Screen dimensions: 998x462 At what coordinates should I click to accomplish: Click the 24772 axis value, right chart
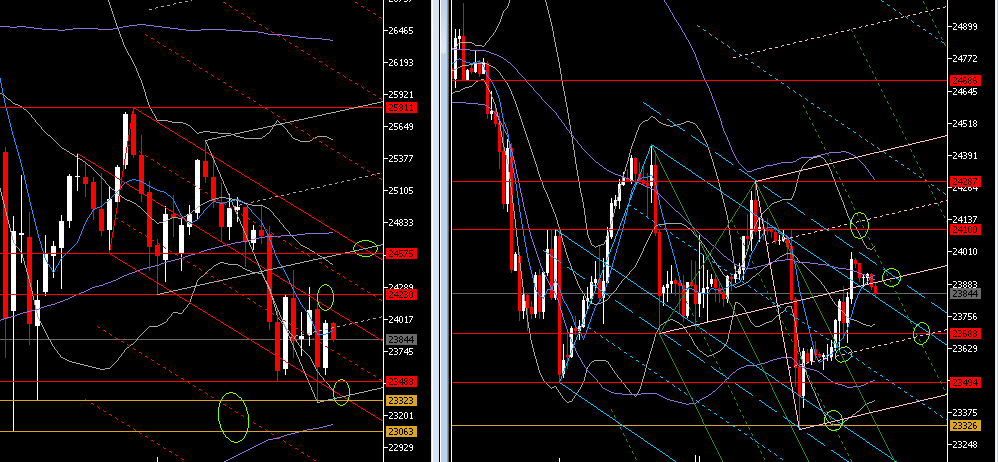pyautogui.click(x=965, y=59)
